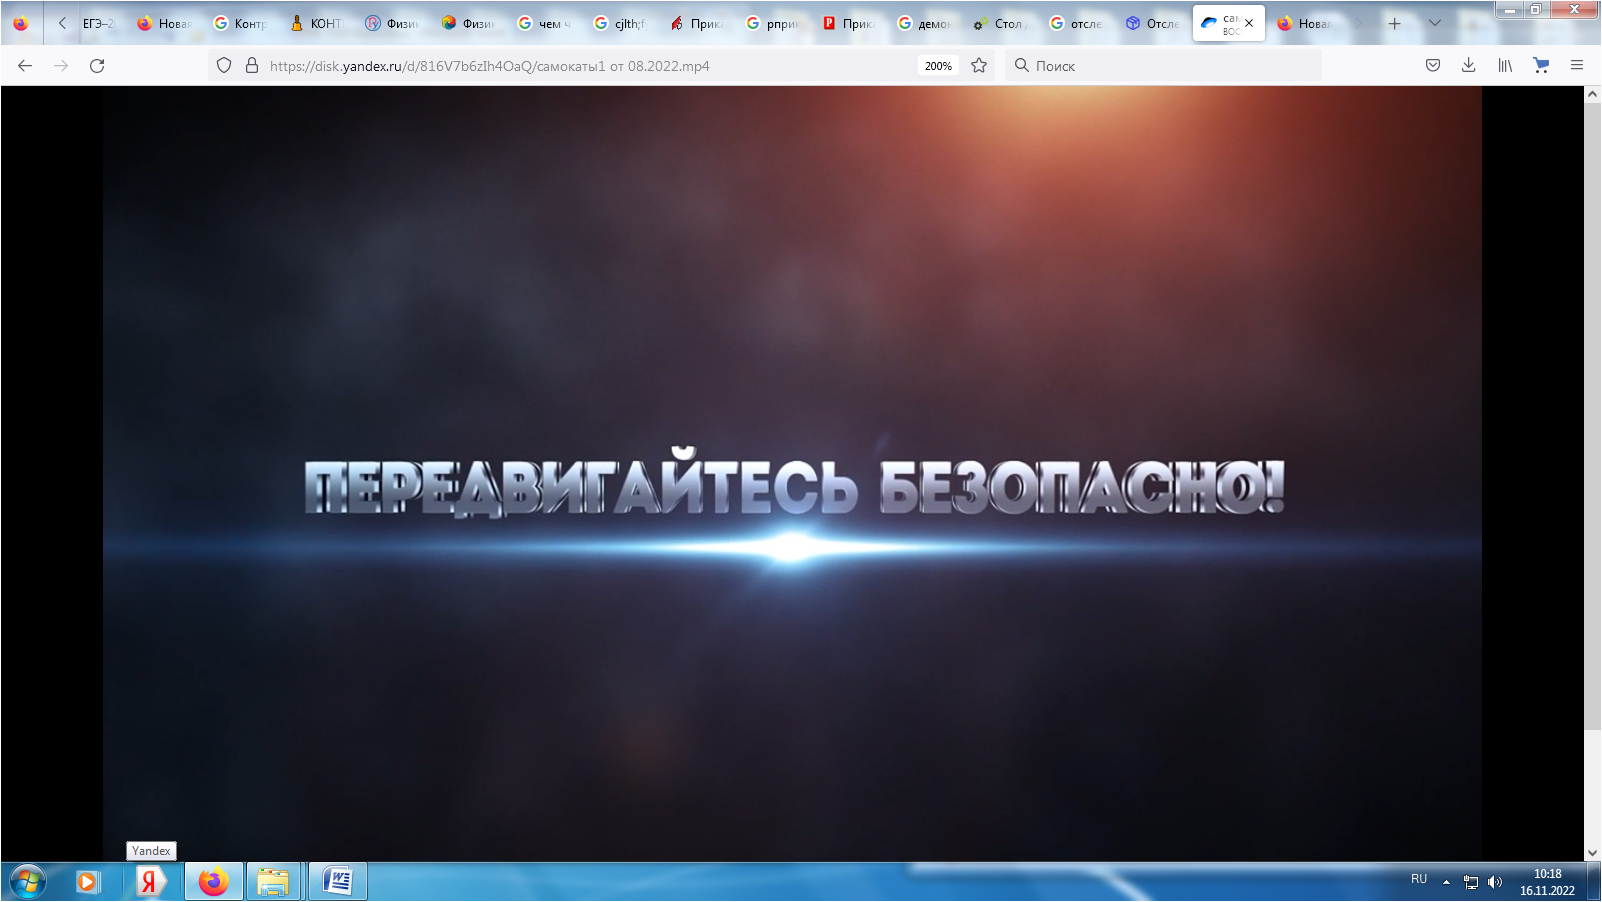Click the vertical scrollbar down arrow
This screenshot has height=902, width=1602.
[1592, 853]
